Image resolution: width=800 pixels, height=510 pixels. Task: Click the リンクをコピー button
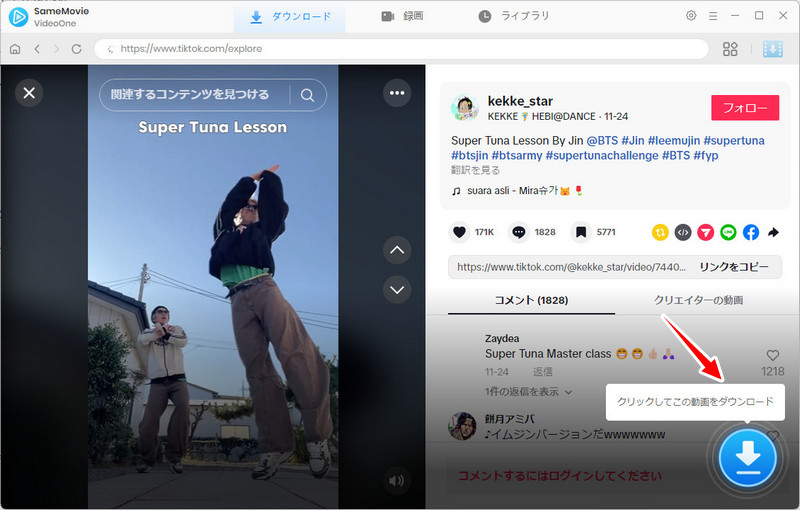pyautogui.click(x=734, y=267)
